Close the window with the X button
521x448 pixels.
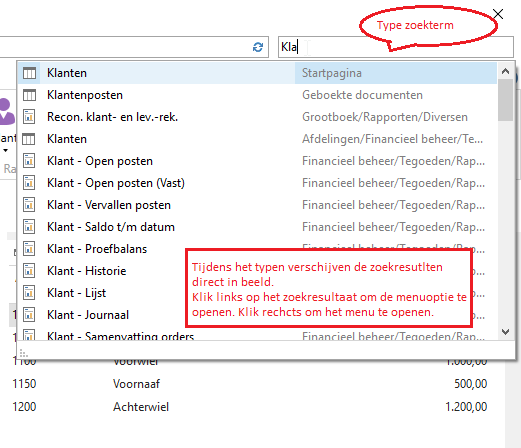(x=498, y=14)
